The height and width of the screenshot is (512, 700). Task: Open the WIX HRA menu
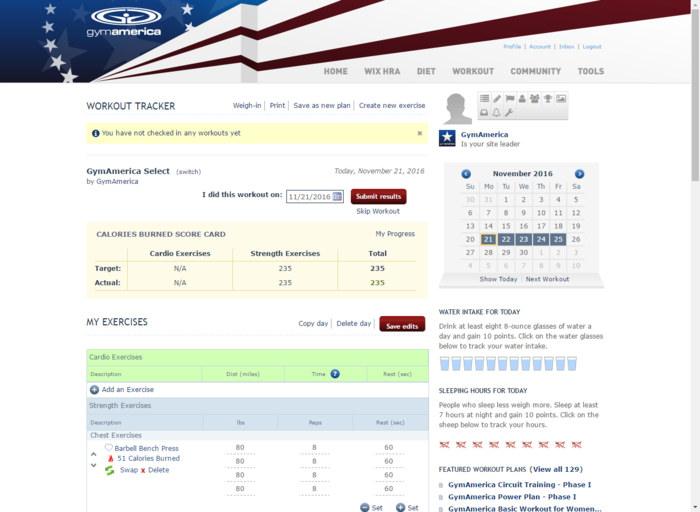pyautogui.click(x=382, y=71)
